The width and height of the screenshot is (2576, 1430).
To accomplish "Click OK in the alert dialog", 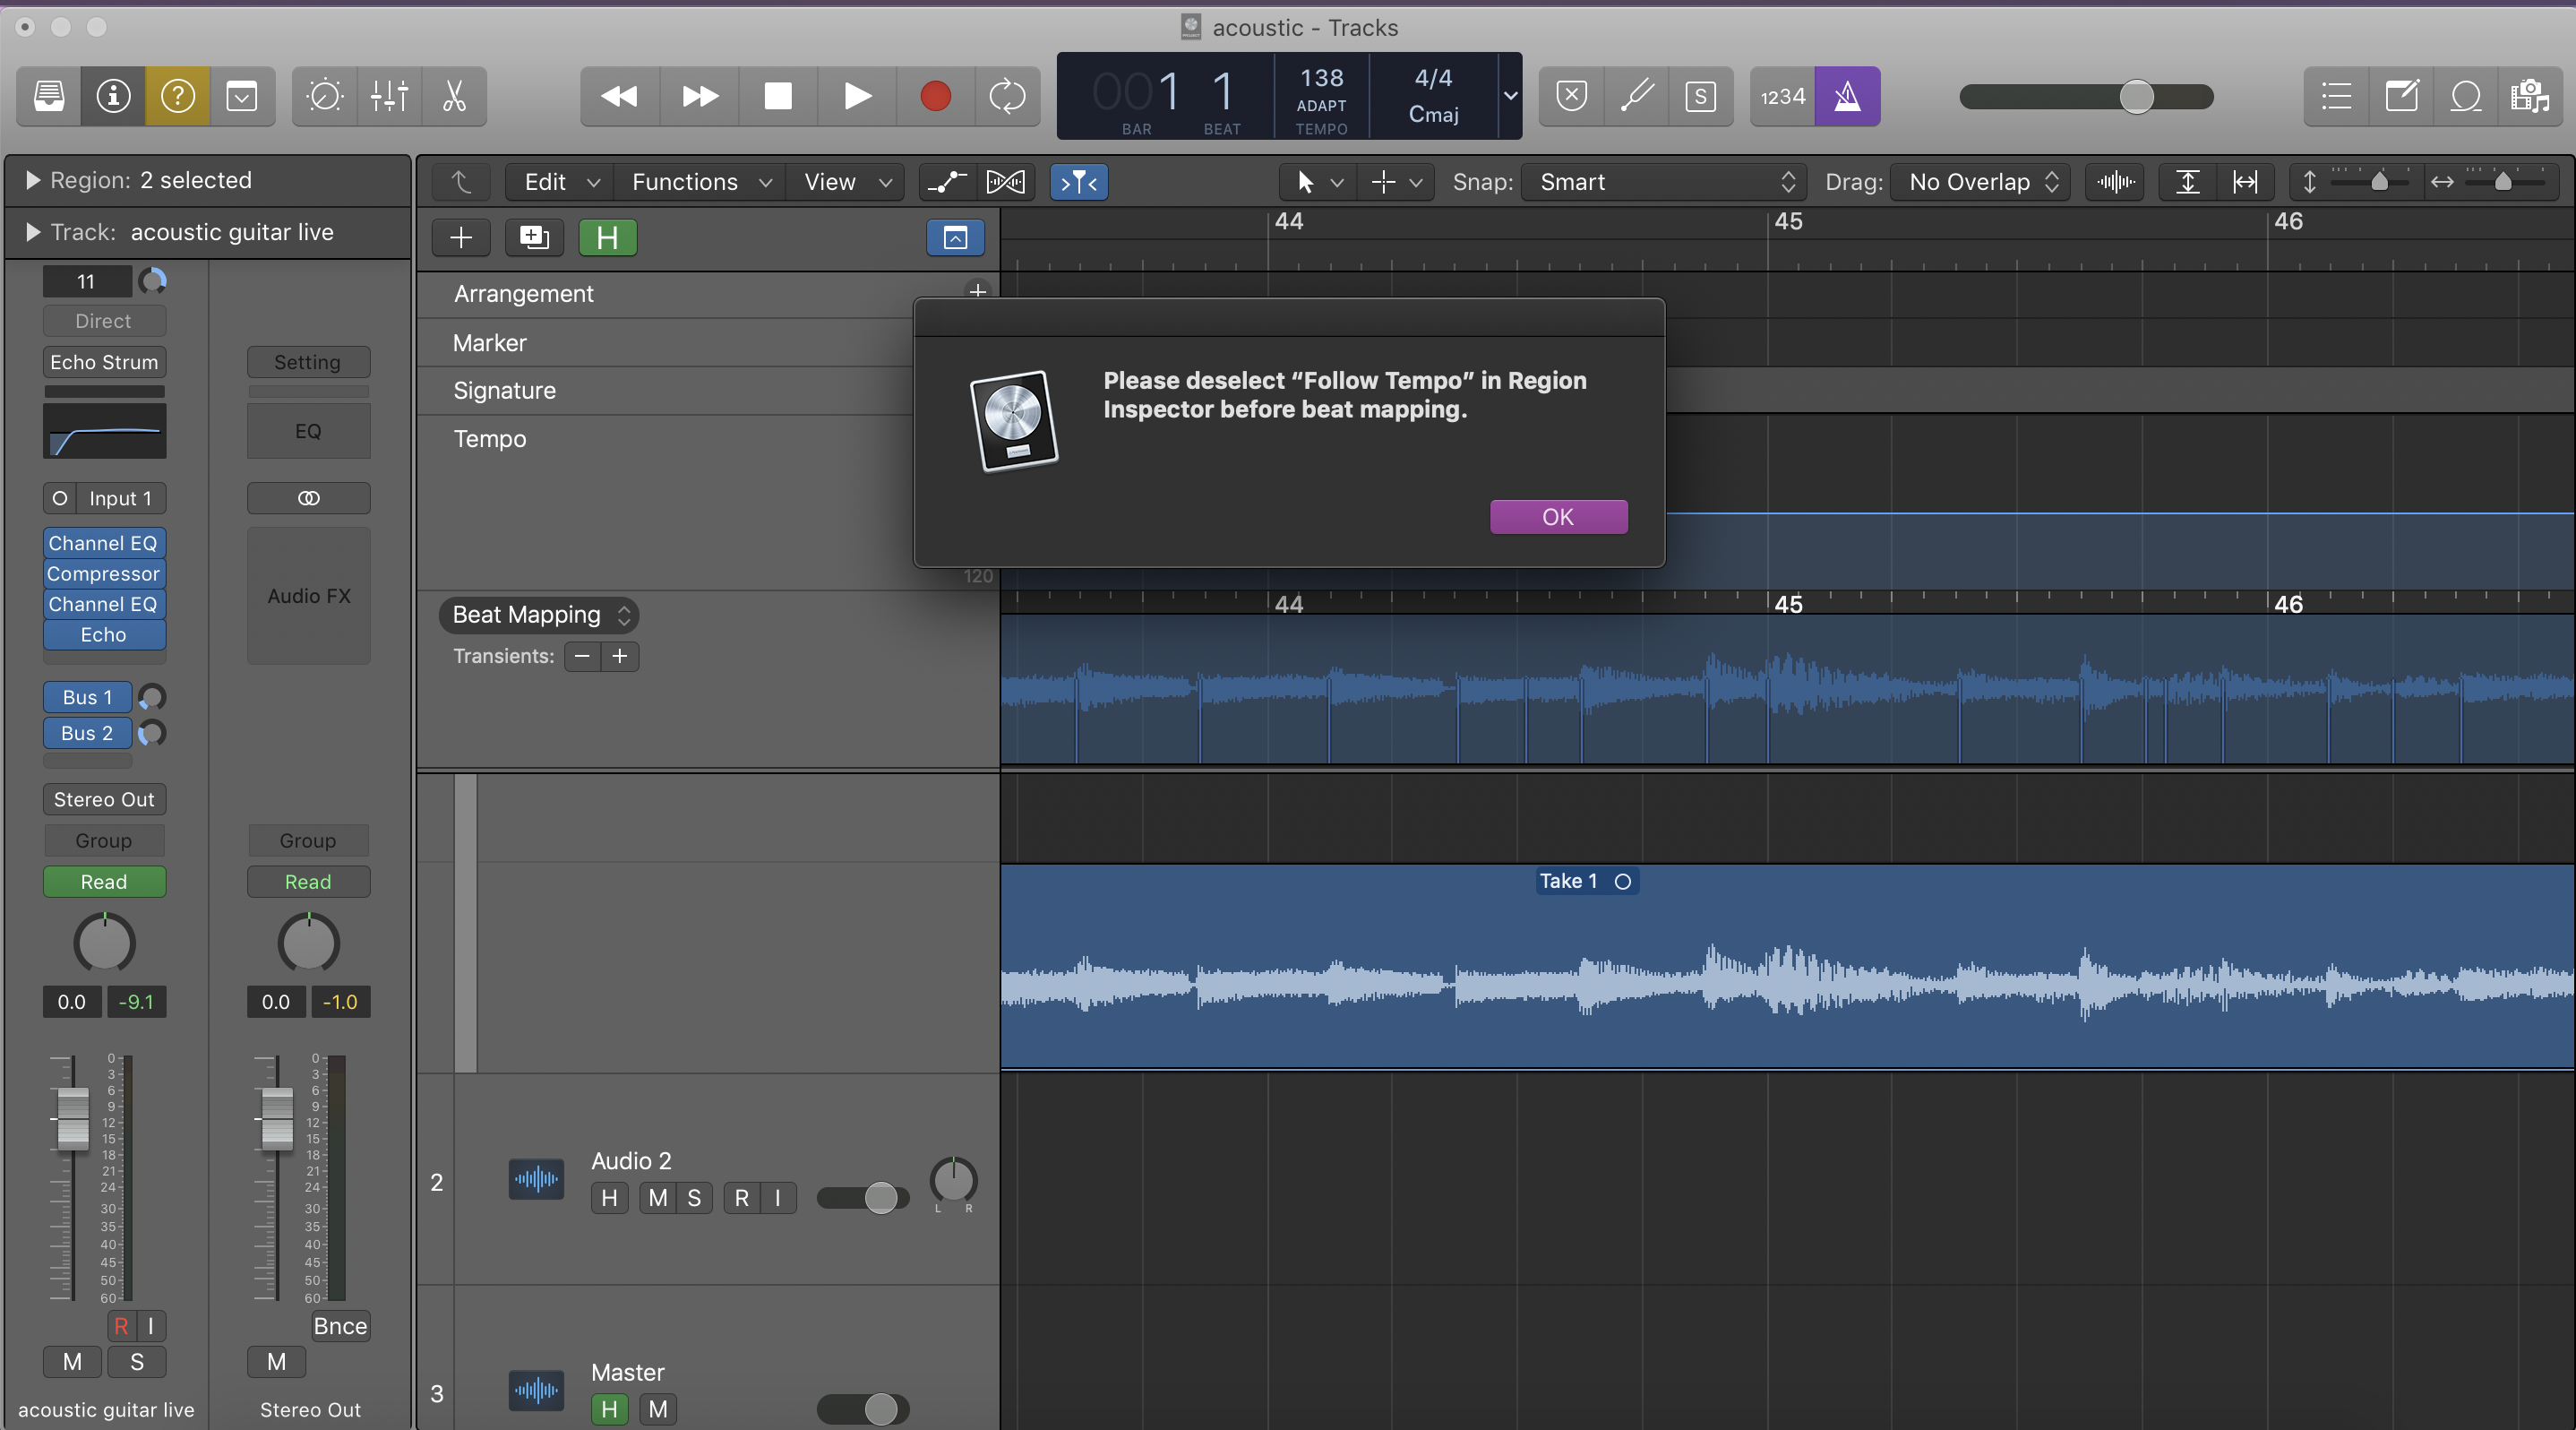I will pos(1557,517).
